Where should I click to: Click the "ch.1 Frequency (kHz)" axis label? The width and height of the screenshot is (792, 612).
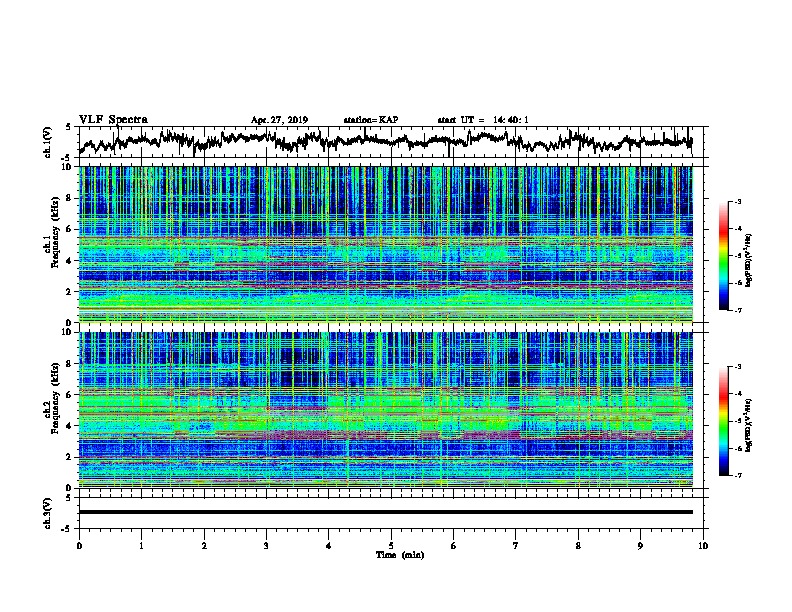[x=51, y=233]
